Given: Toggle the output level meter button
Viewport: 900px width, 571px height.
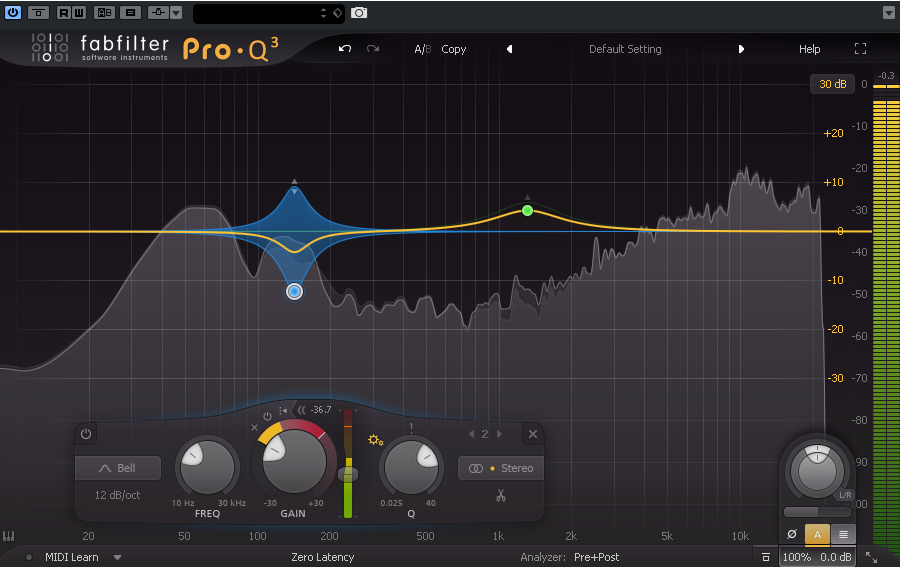Looking at the screenshot, I should (843, 534).
